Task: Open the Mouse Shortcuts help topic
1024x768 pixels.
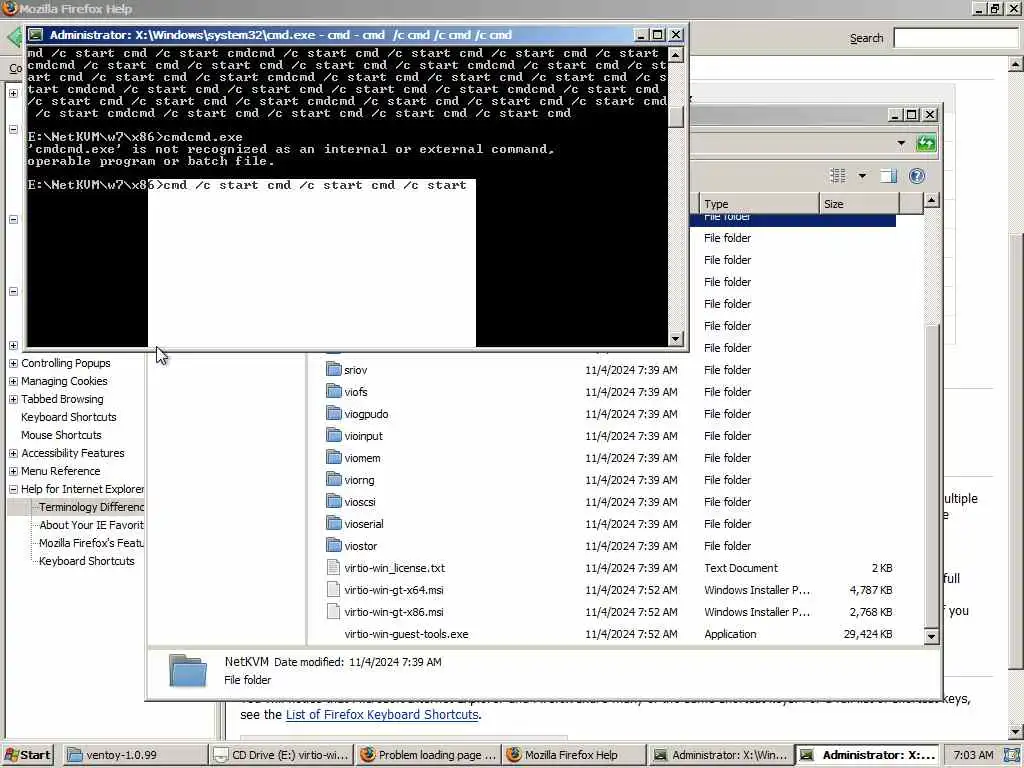Action: coord(61,435)
